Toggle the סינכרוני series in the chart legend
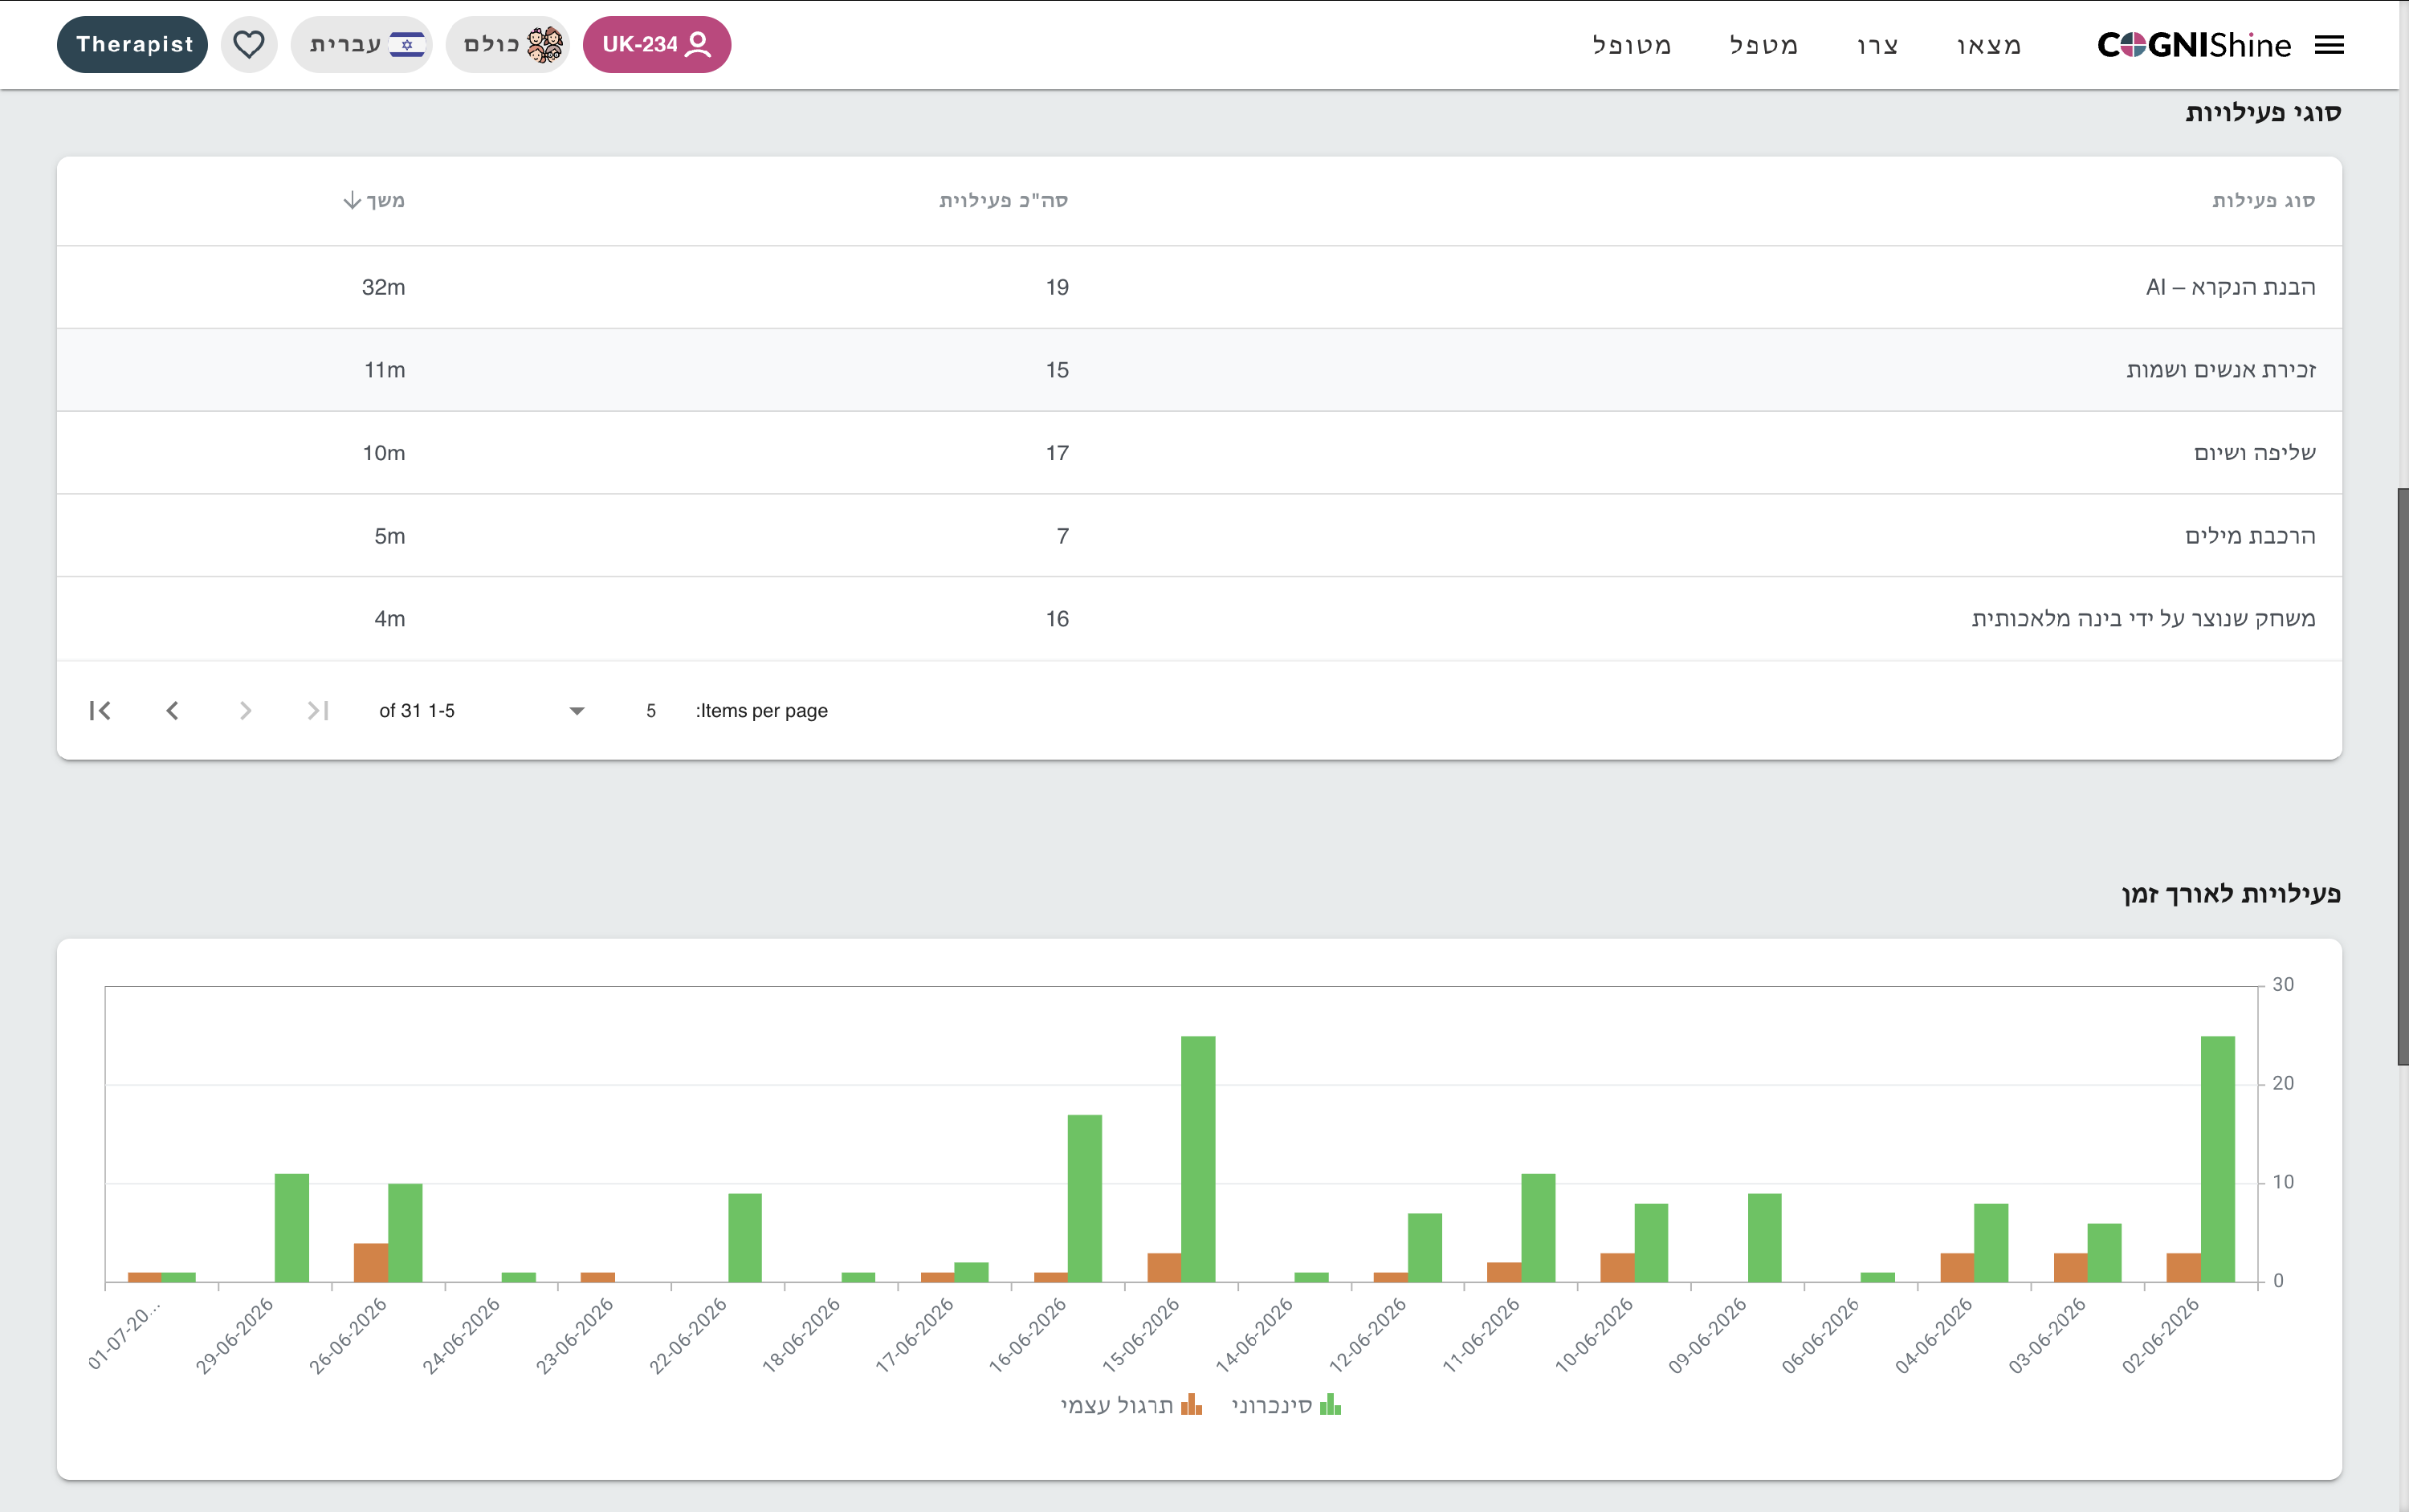Viewport: 2409px width, 1512px height. (1286, 1405)
